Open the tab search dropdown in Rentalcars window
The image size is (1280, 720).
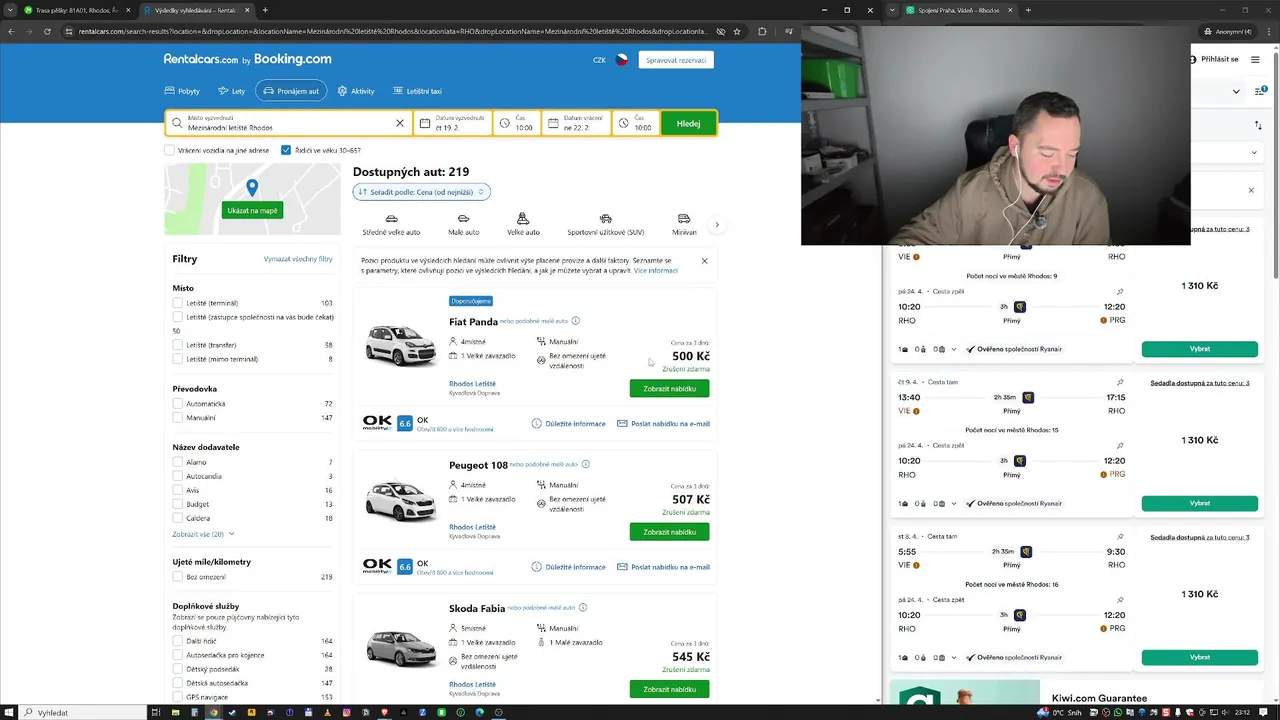(8, 10)
